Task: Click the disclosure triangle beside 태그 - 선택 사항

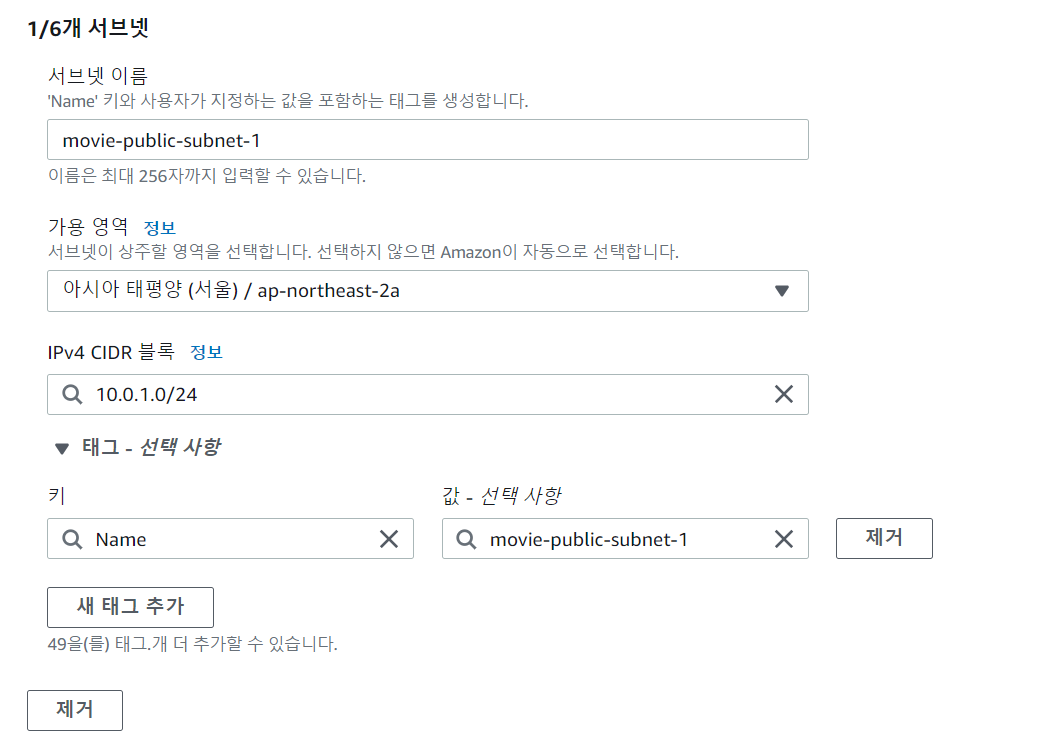Action: click(x=62, y=448)
